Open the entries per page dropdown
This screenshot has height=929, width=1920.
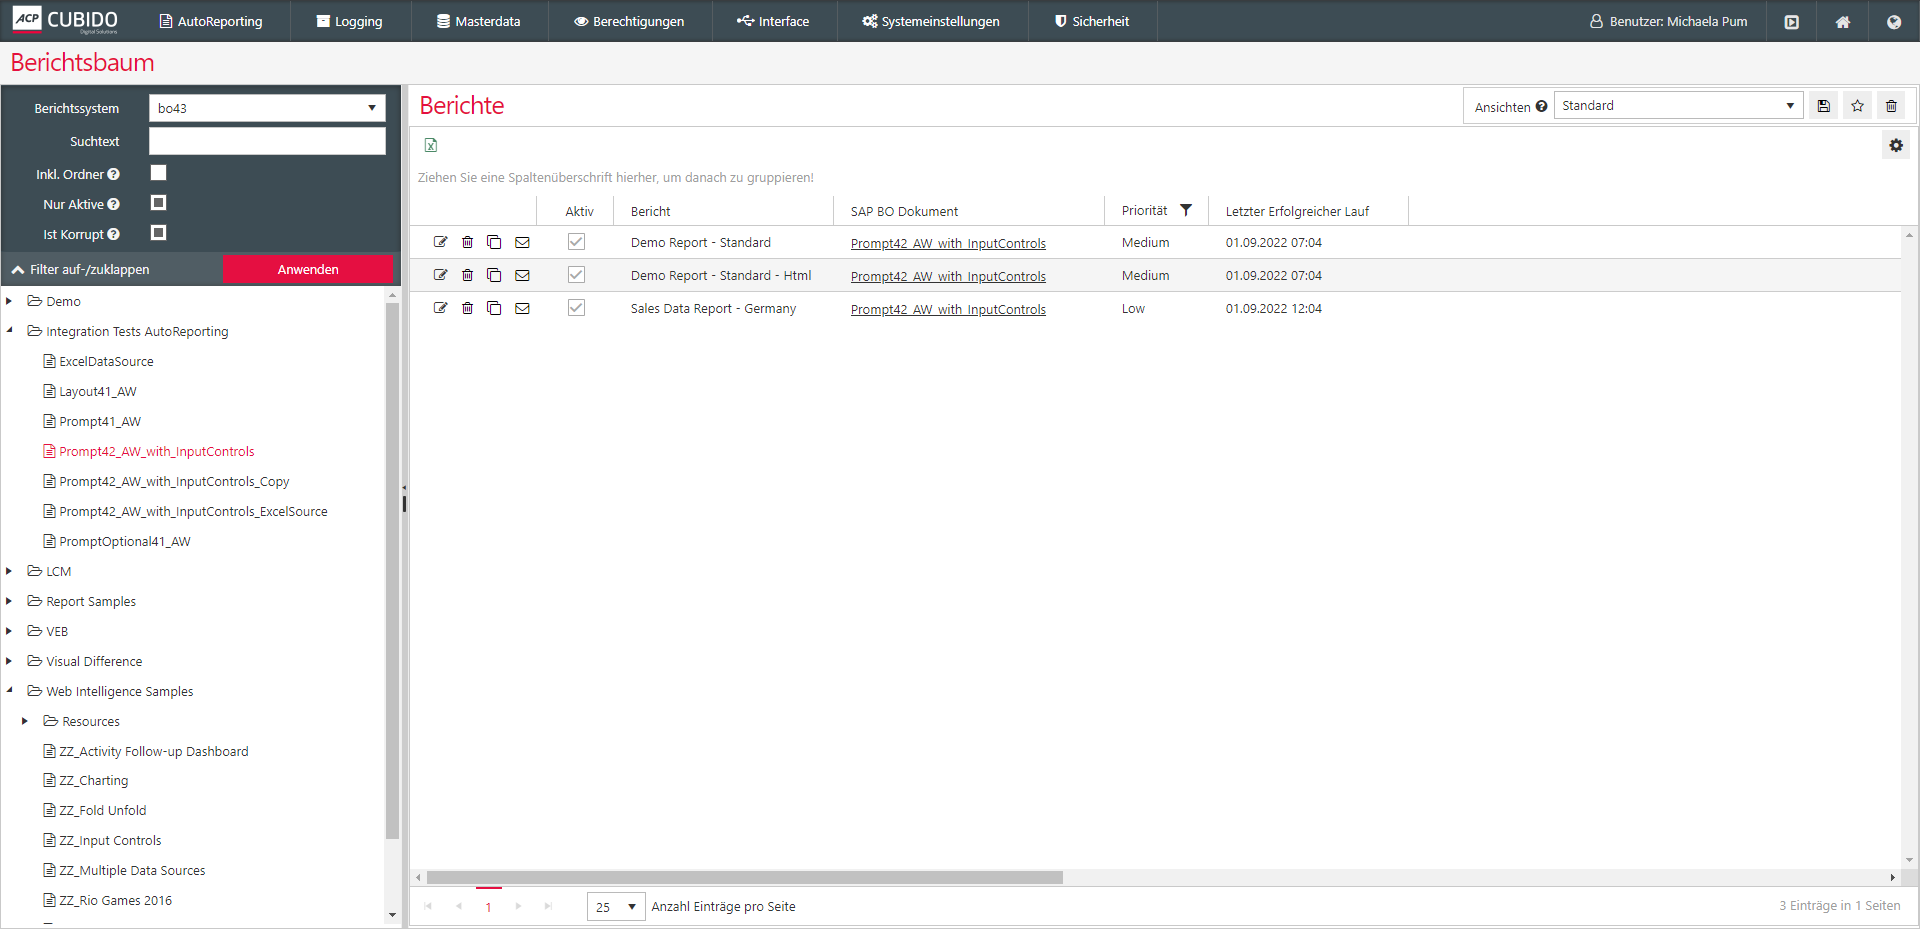pyautogui.click(x=616, y=906)
